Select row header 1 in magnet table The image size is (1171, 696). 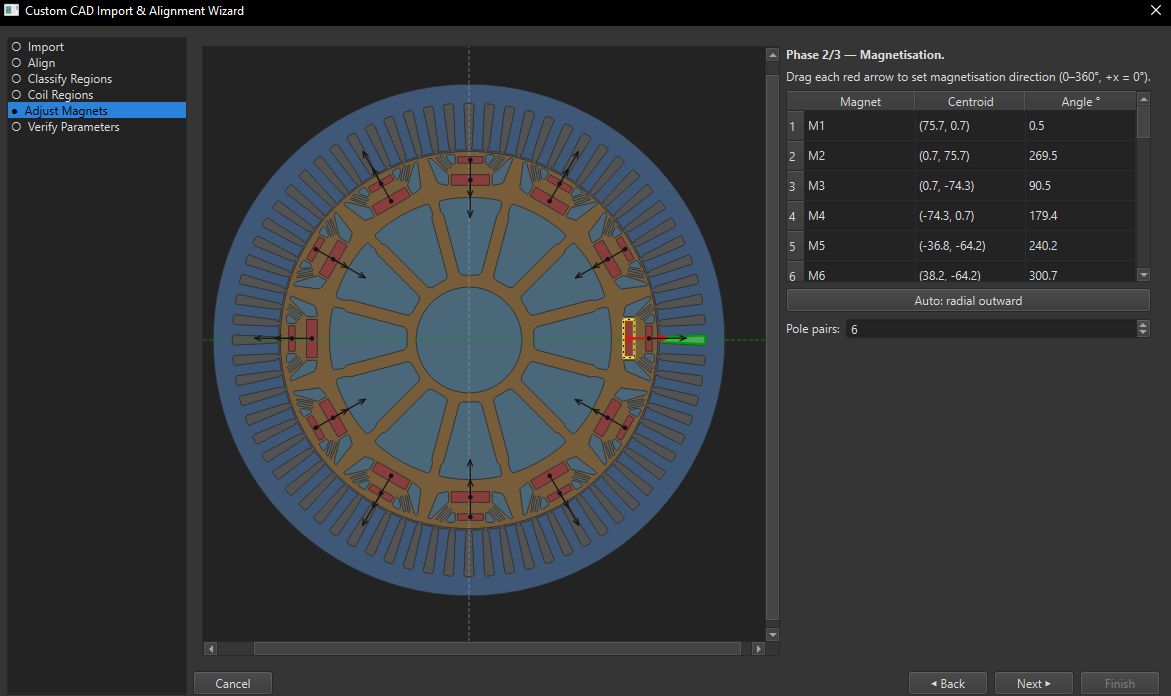pyautogui.click(x=795, y=125)
